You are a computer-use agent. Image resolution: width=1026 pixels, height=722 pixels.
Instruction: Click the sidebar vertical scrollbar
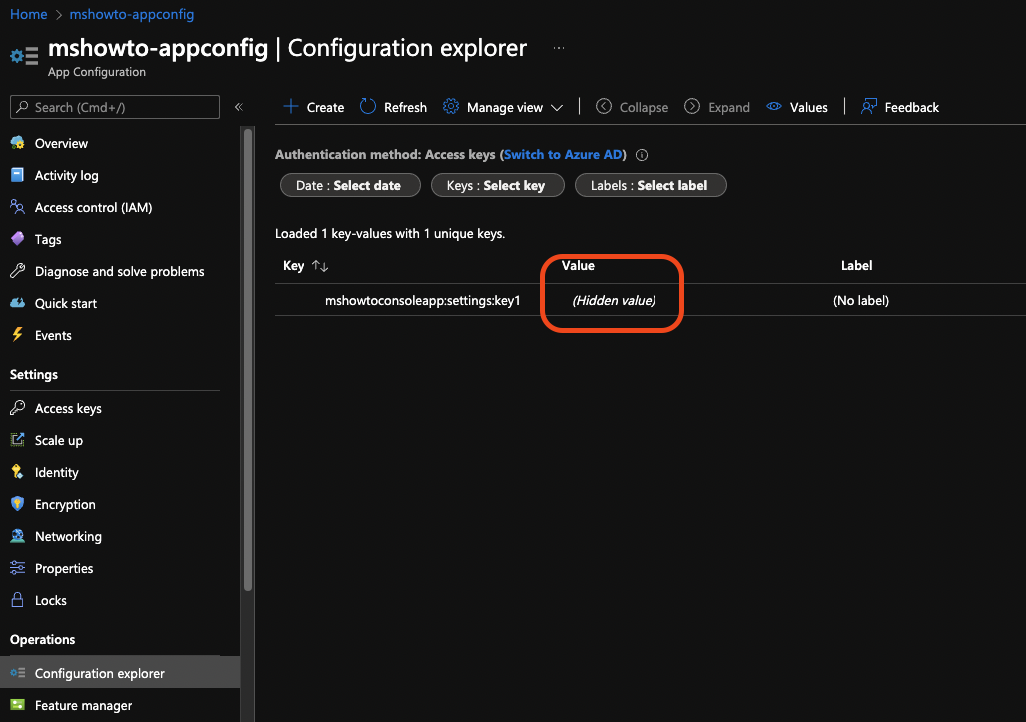pos(248,360)
